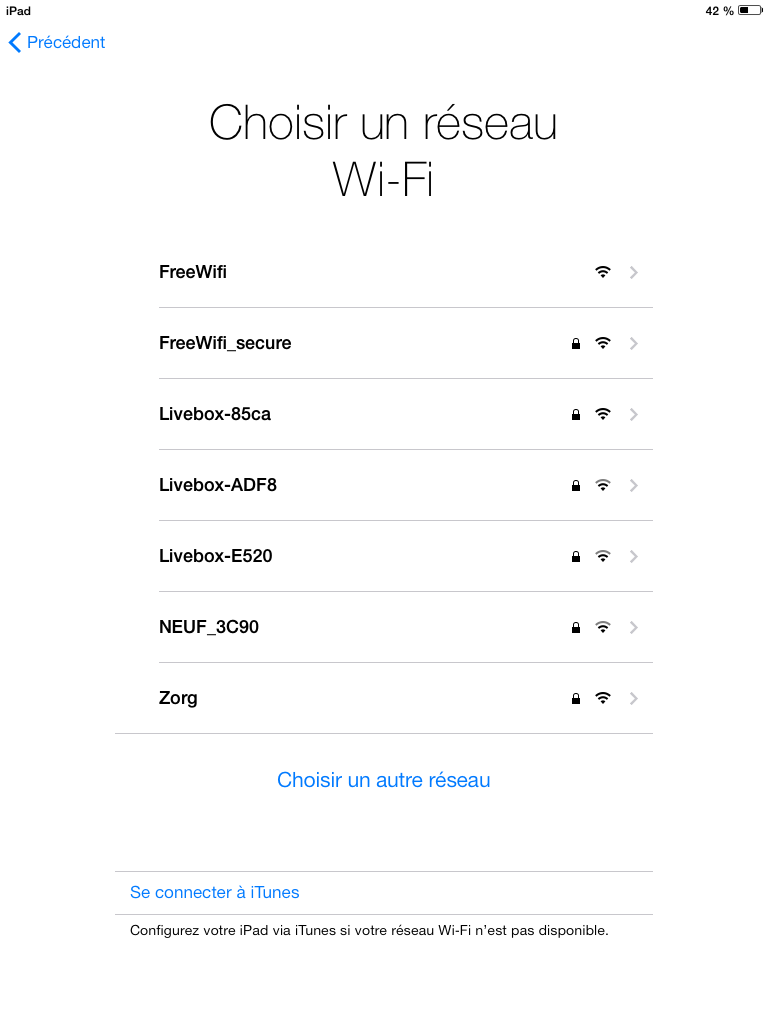Tap the Wi-Fi signal icon for Livebox-ADF8

pos(602,485)
